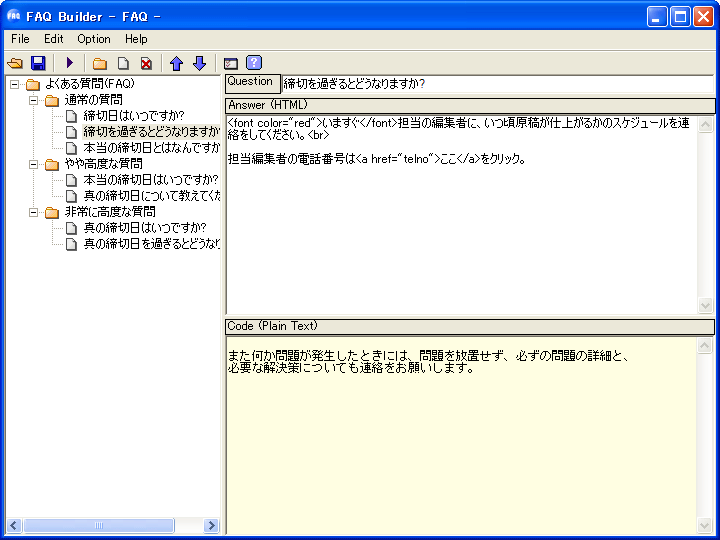Delete item using the red X icon
720x540 pixels.
click(x=146, y=63)
